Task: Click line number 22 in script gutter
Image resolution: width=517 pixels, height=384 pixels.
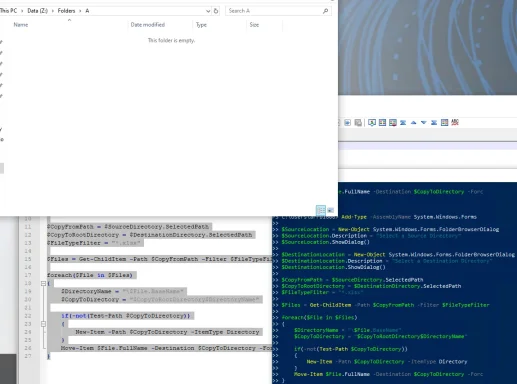Action: (28, 316)
